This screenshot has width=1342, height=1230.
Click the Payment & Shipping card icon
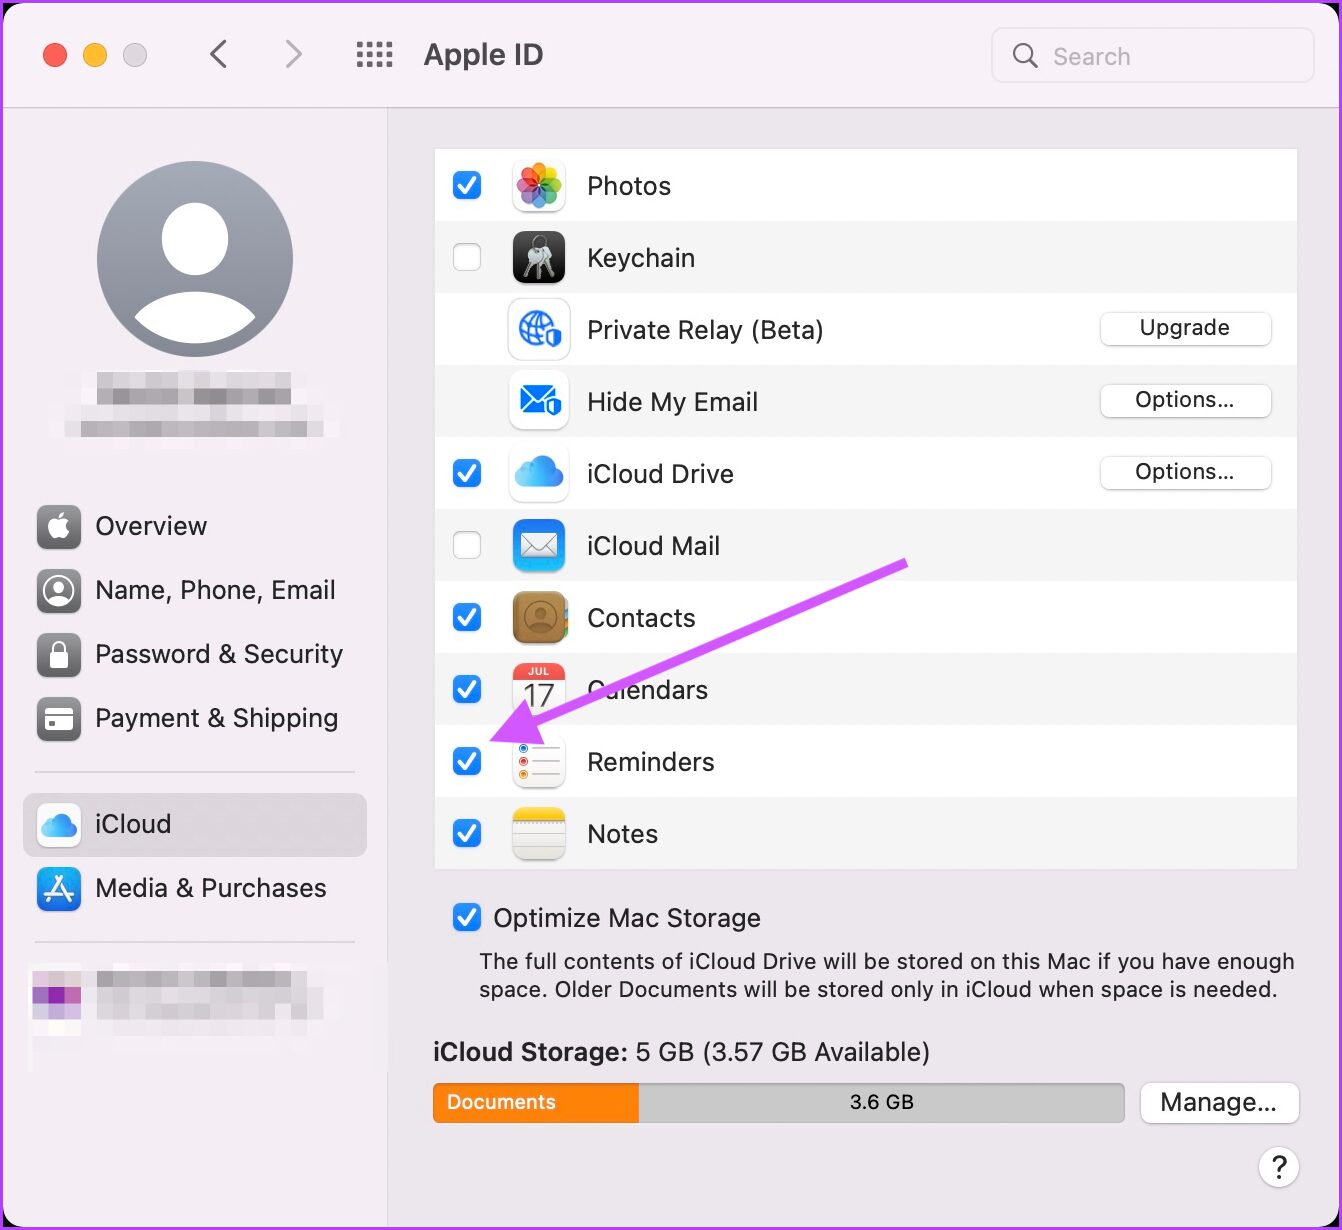click(x=59, y=718)
